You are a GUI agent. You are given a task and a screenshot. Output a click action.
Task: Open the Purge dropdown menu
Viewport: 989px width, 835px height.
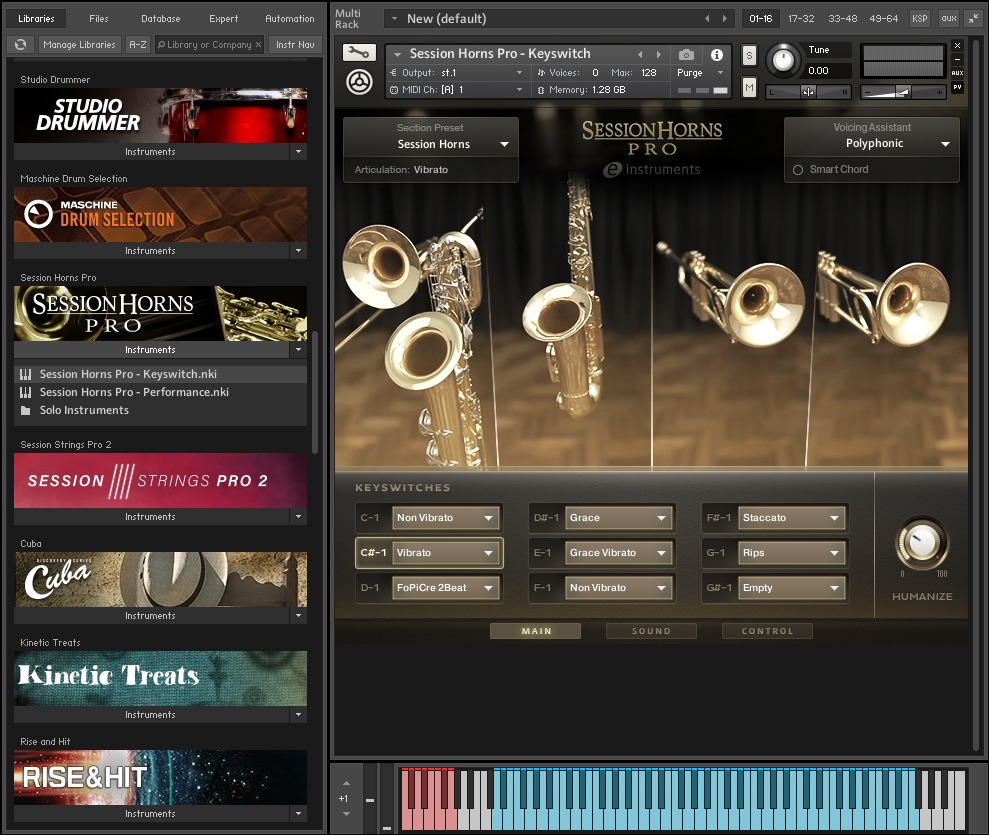[x=697, y=73]
